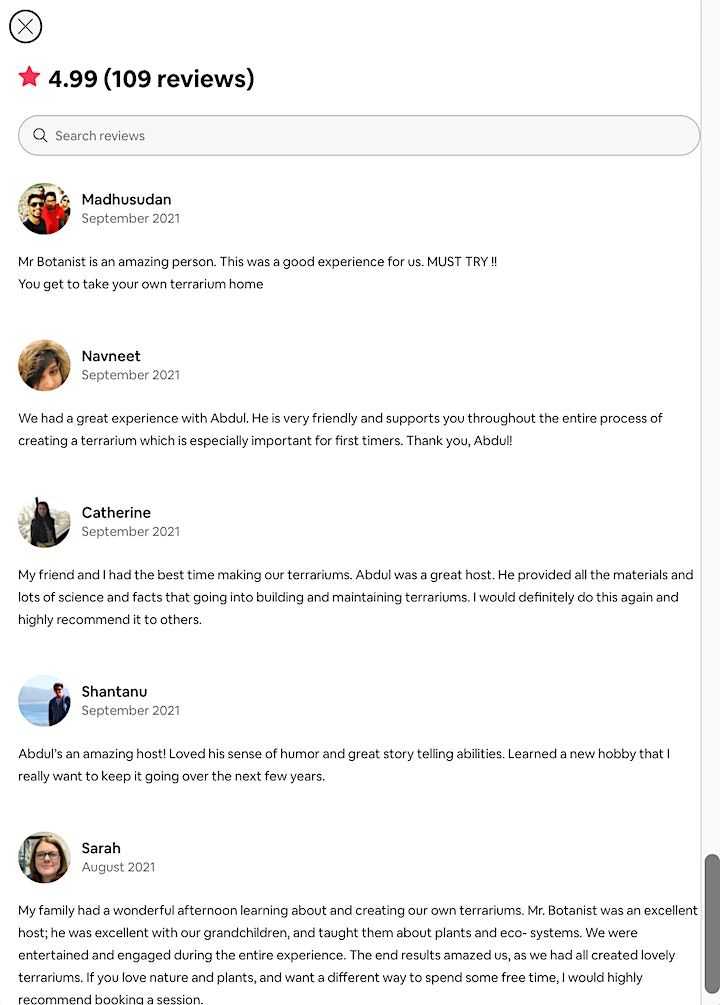720x1005 pixels.
Task: Open Shantanu's profile photo
Action: (x=44, y=701)
